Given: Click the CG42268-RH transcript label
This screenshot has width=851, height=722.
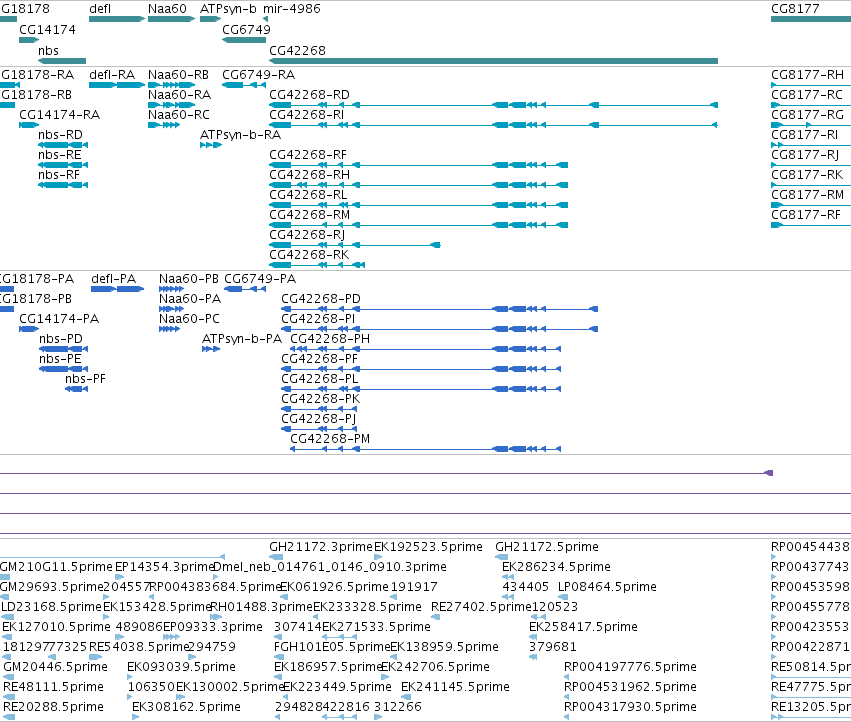Looking at the screenshot, I should tap(309, 175).
